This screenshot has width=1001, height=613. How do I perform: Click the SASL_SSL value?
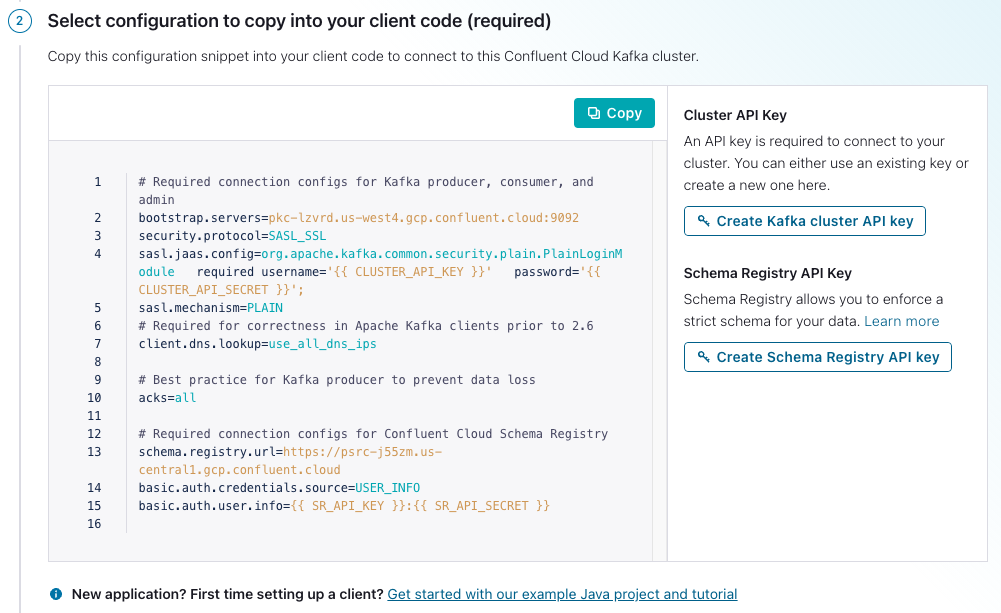tap(297, 236)
